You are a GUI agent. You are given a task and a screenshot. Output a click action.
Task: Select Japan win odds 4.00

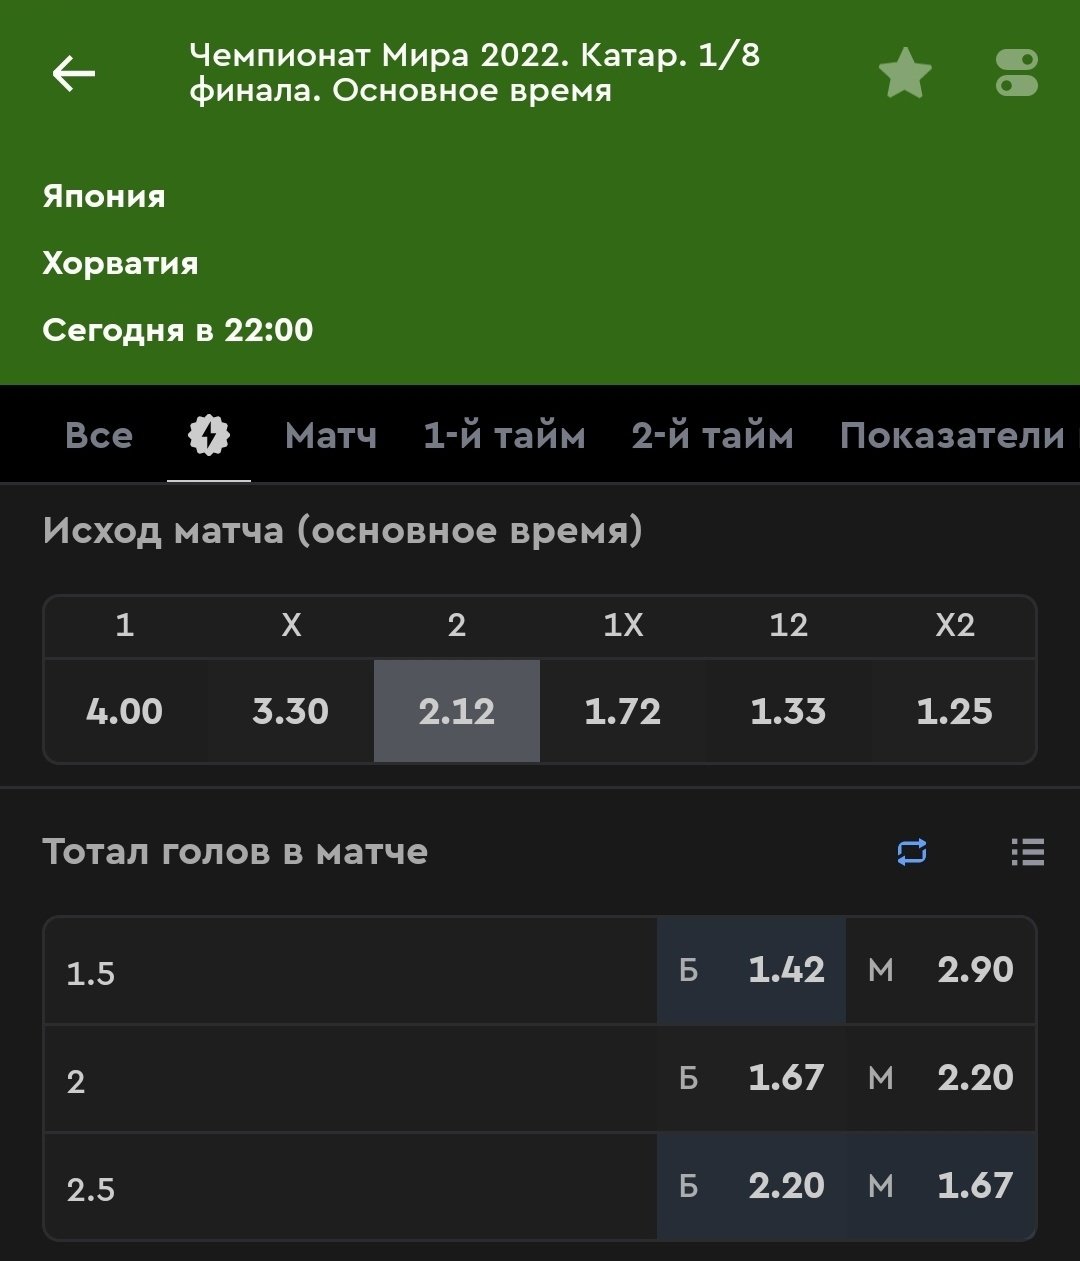coord(125,711)
